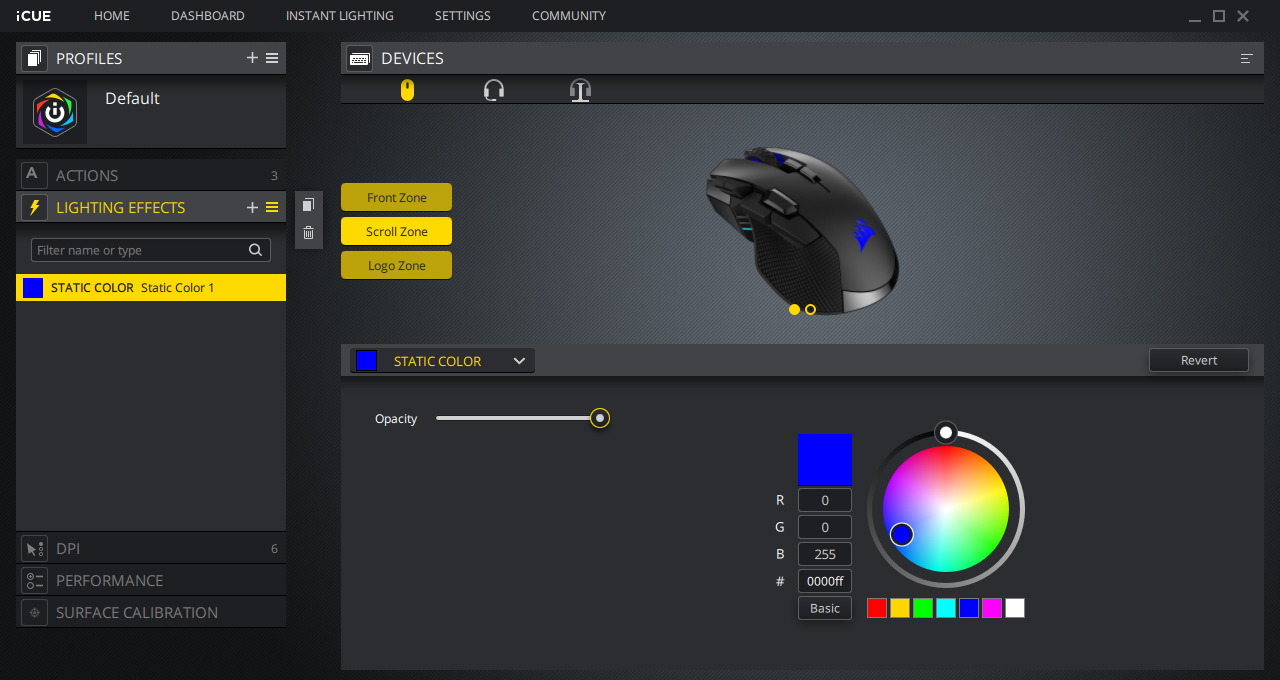Select Static Color 1 effect row

151,288
